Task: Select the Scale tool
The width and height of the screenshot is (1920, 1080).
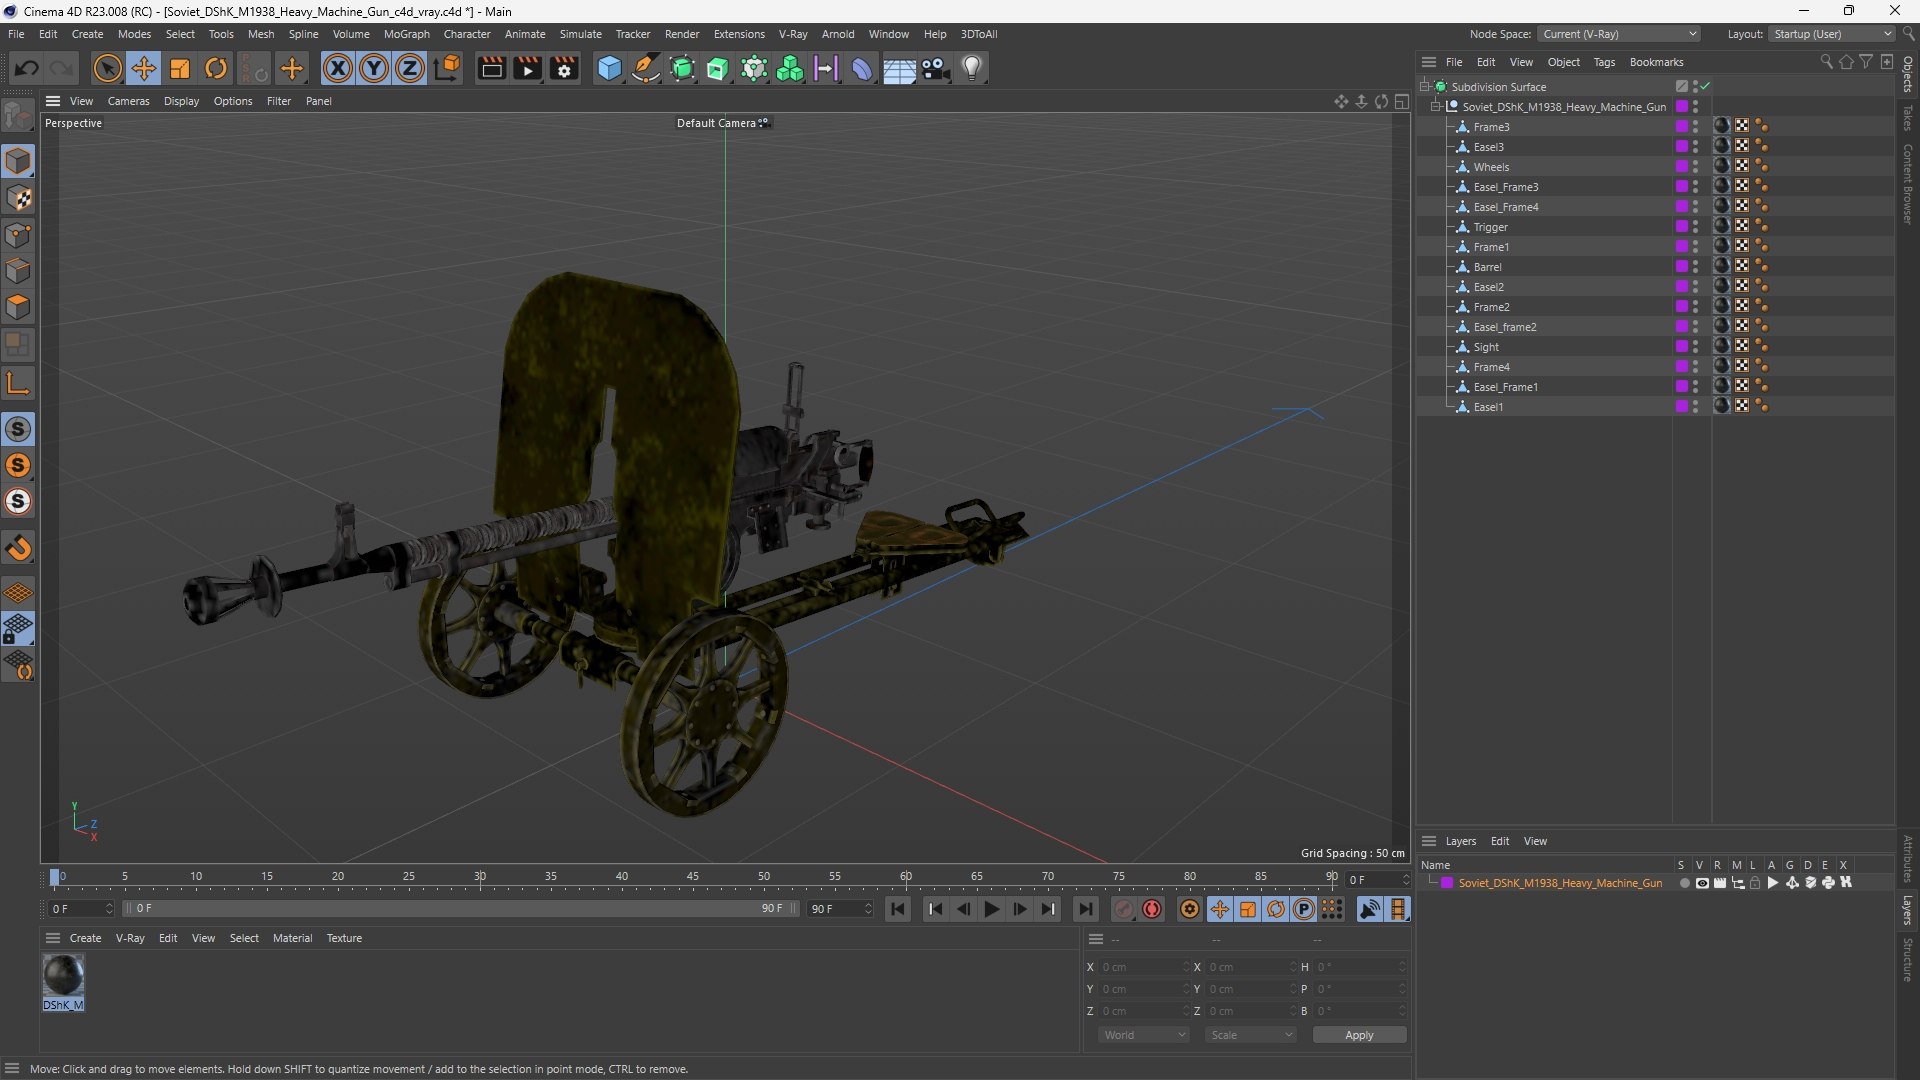Action: click(180, 68)
